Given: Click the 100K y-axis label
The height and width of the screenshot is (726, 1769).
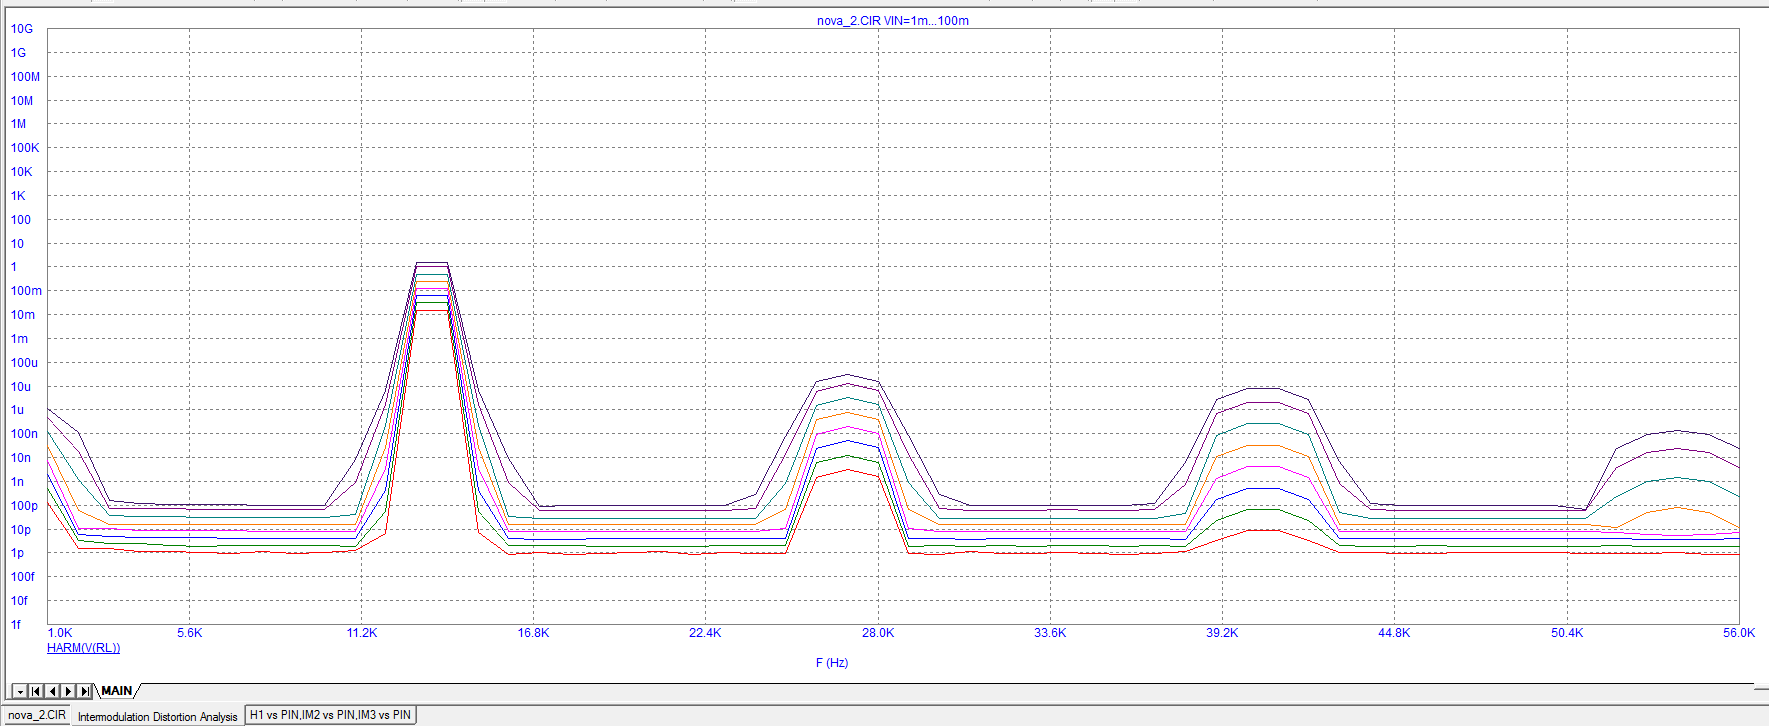Looking at the screenshot, I should tap(25, 148).
